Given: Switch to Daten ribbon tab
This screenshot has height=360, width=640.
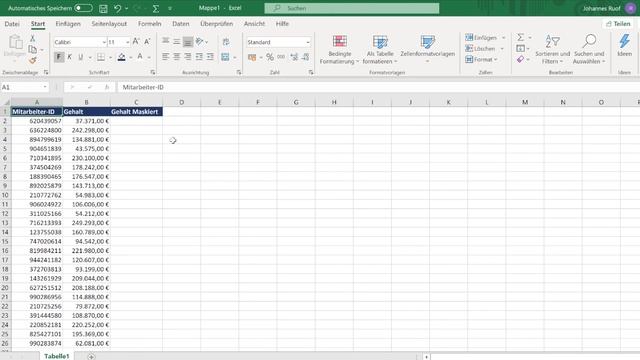Looking at the screenshot, I should 180,24.
